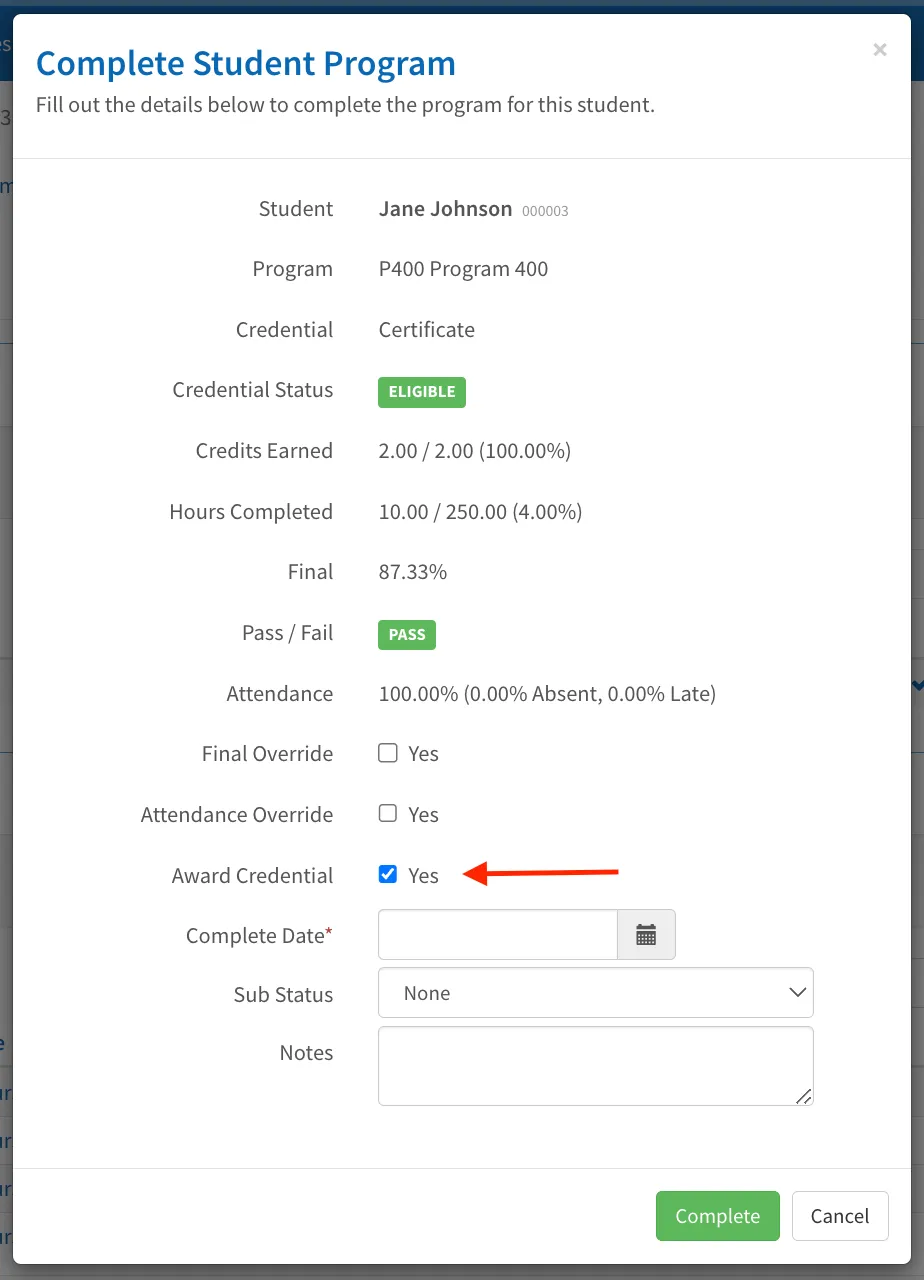Click the Certificate credential value

(427, 330)
